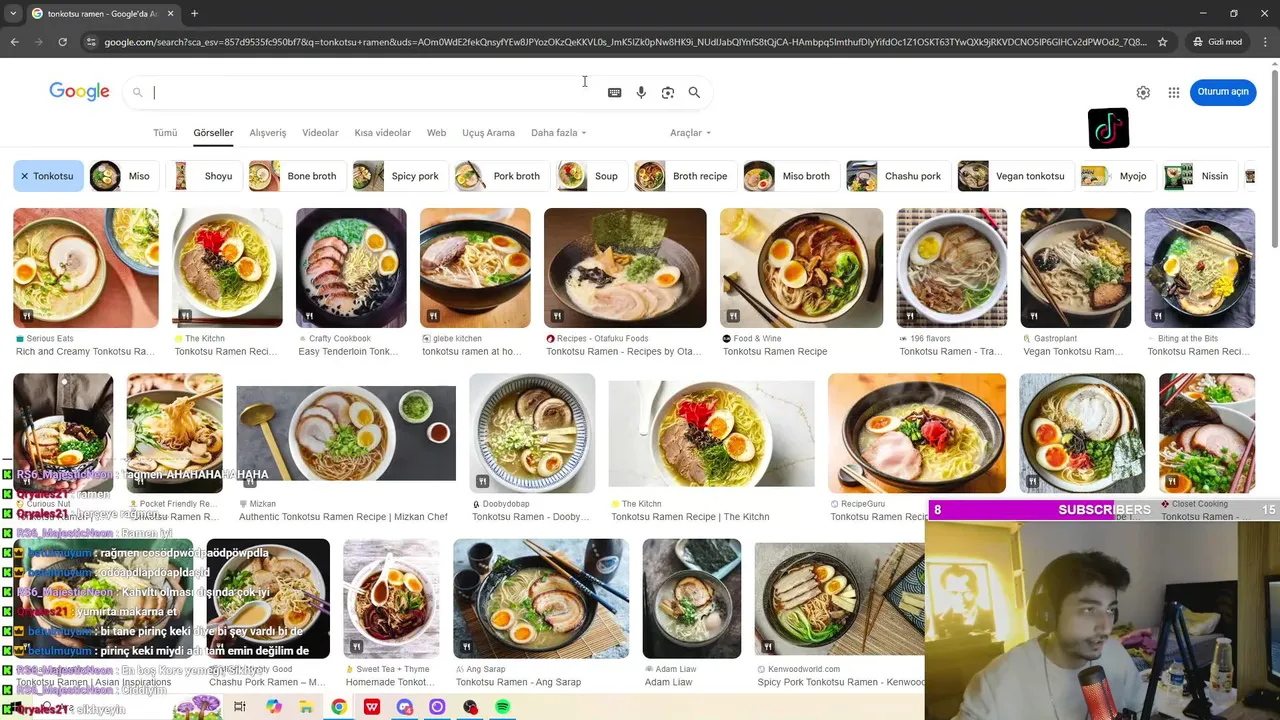Open the Adam Liaw ramen thumbnail
This screenshot has width=1280, height=720.
(x=692, y=598)
